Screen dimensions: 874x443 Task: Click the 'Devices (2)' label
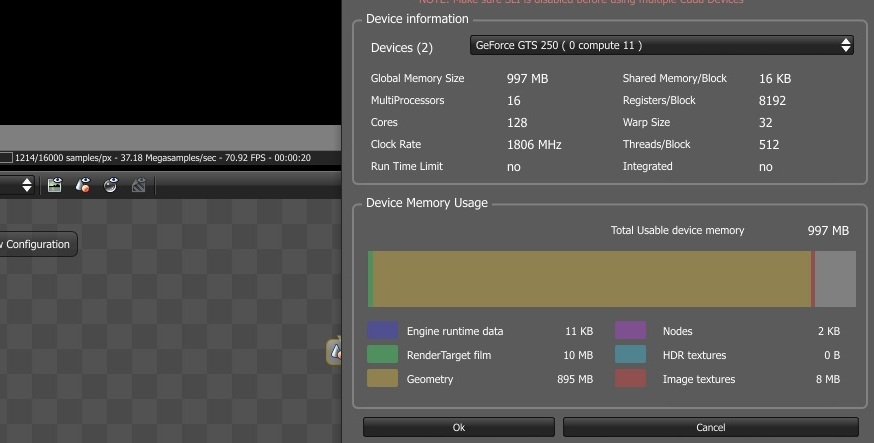coord(401,48)
